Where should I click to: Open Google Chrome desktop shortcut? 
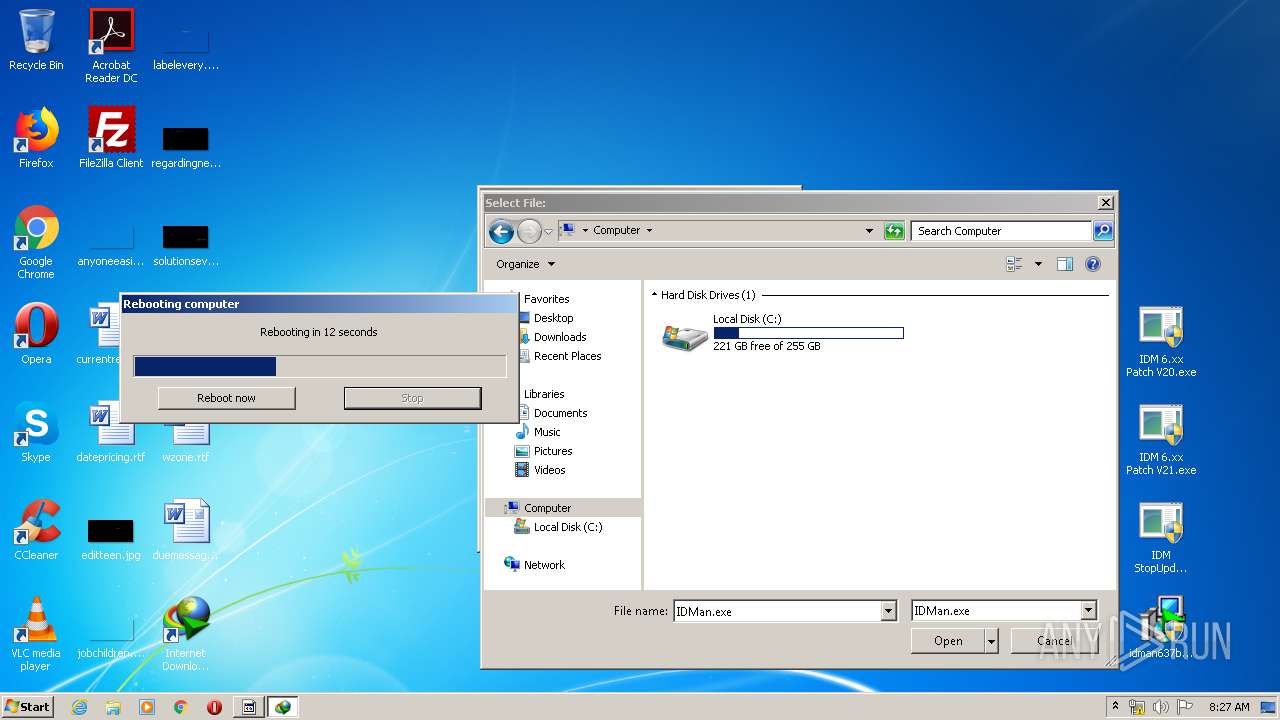pyautogui.click(x=36, y=242)
